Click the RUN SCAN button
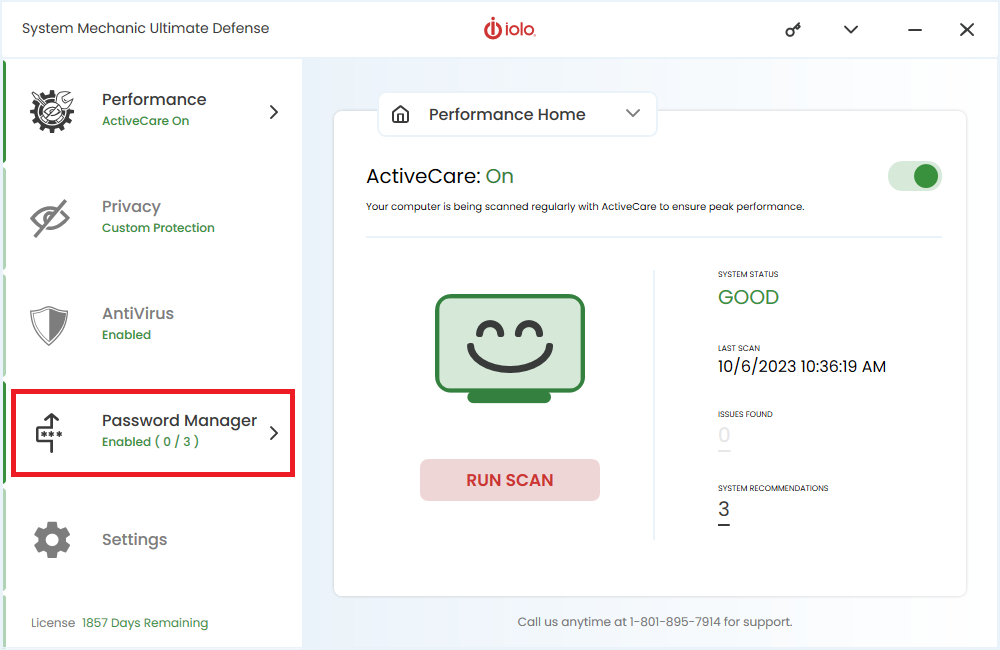Screen dimensions: 1000x650 tap(510, 480)
